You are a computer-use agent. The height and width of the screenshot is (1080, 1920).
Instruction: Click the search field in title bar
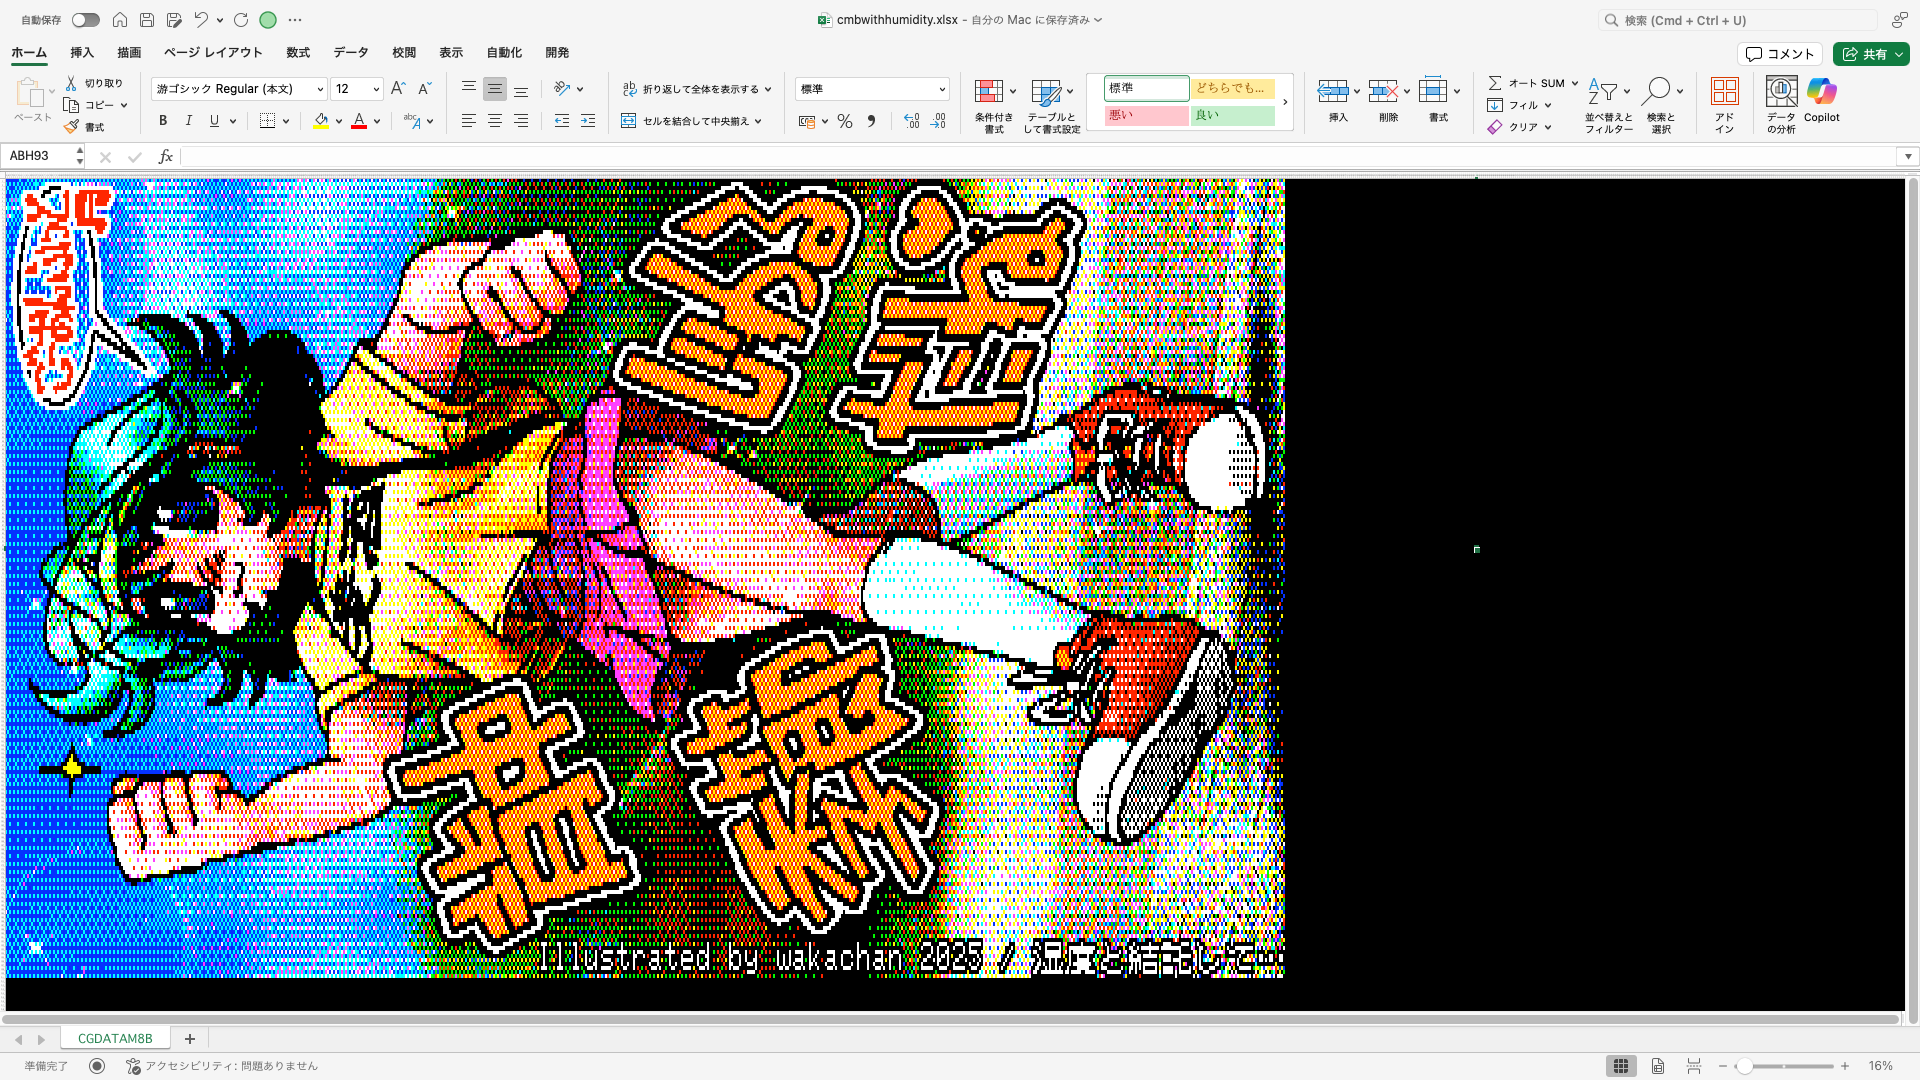click(x=1737, y=20)
